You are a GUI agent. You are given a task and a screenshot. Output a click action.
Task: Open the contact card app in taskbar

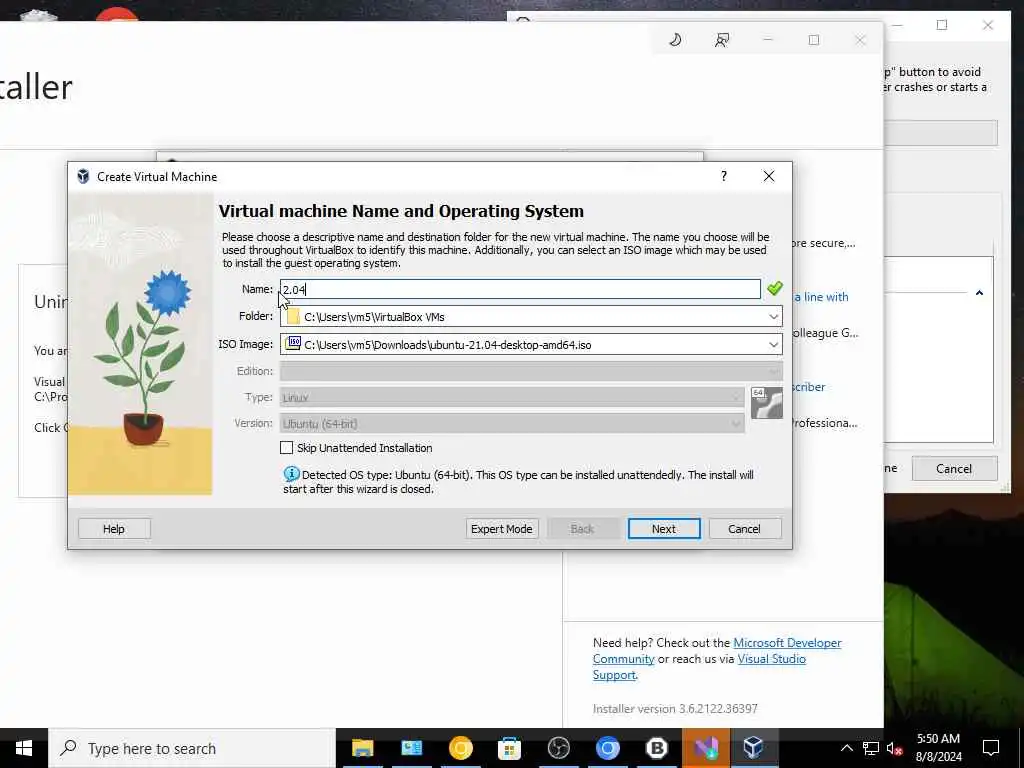(x=411, y=748)
